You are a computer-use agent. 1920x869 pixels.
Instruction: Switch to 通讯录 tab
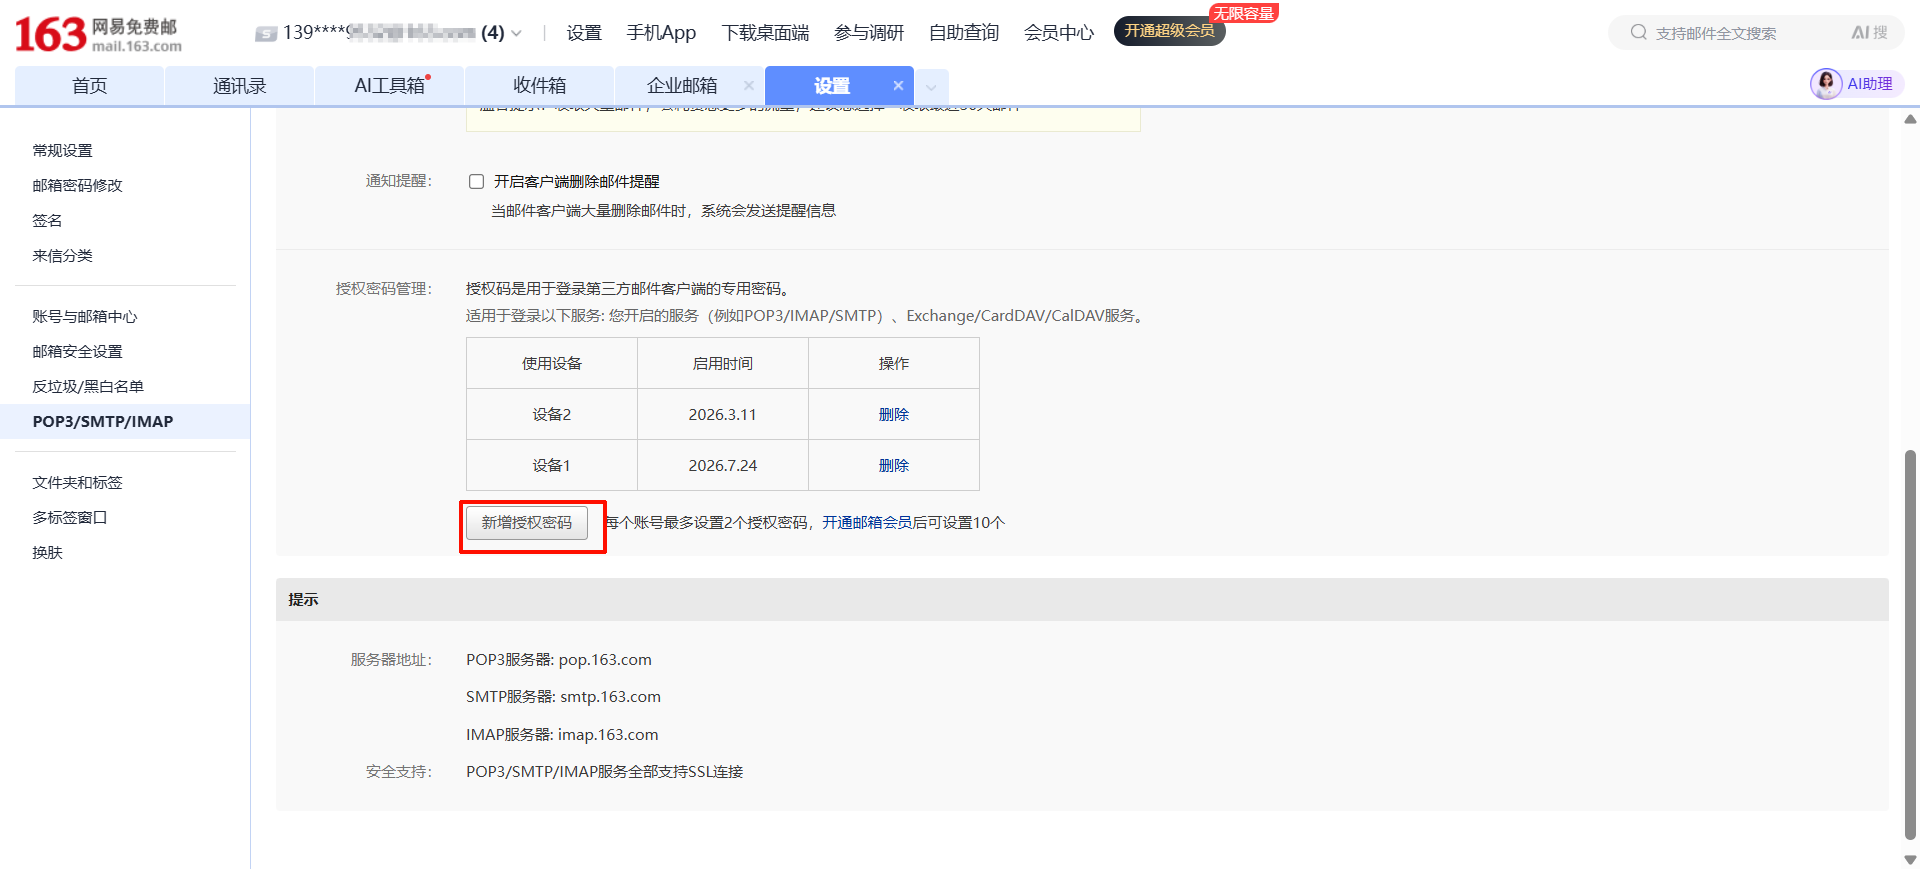[x=240, y=86]
